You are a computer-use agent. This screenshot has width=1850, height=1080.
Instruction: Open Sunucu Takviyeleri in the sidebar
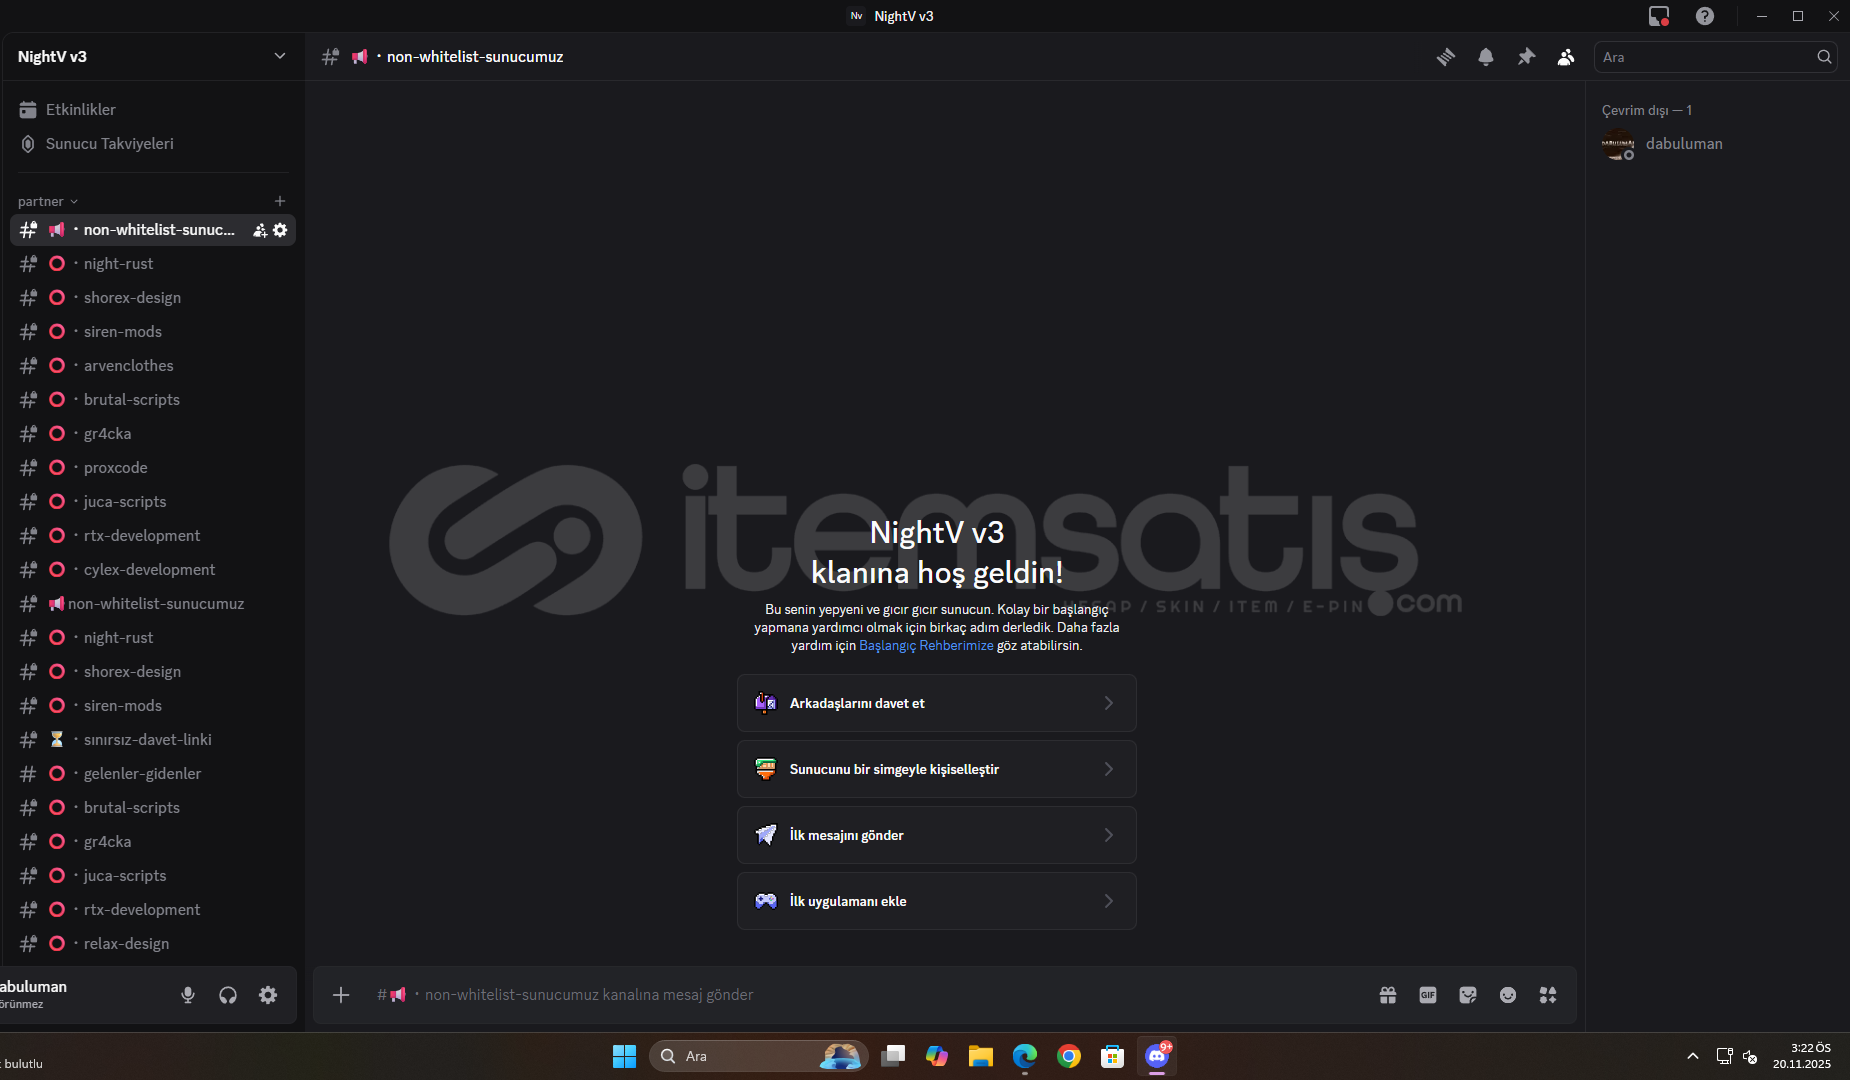[x=109, y=144]
